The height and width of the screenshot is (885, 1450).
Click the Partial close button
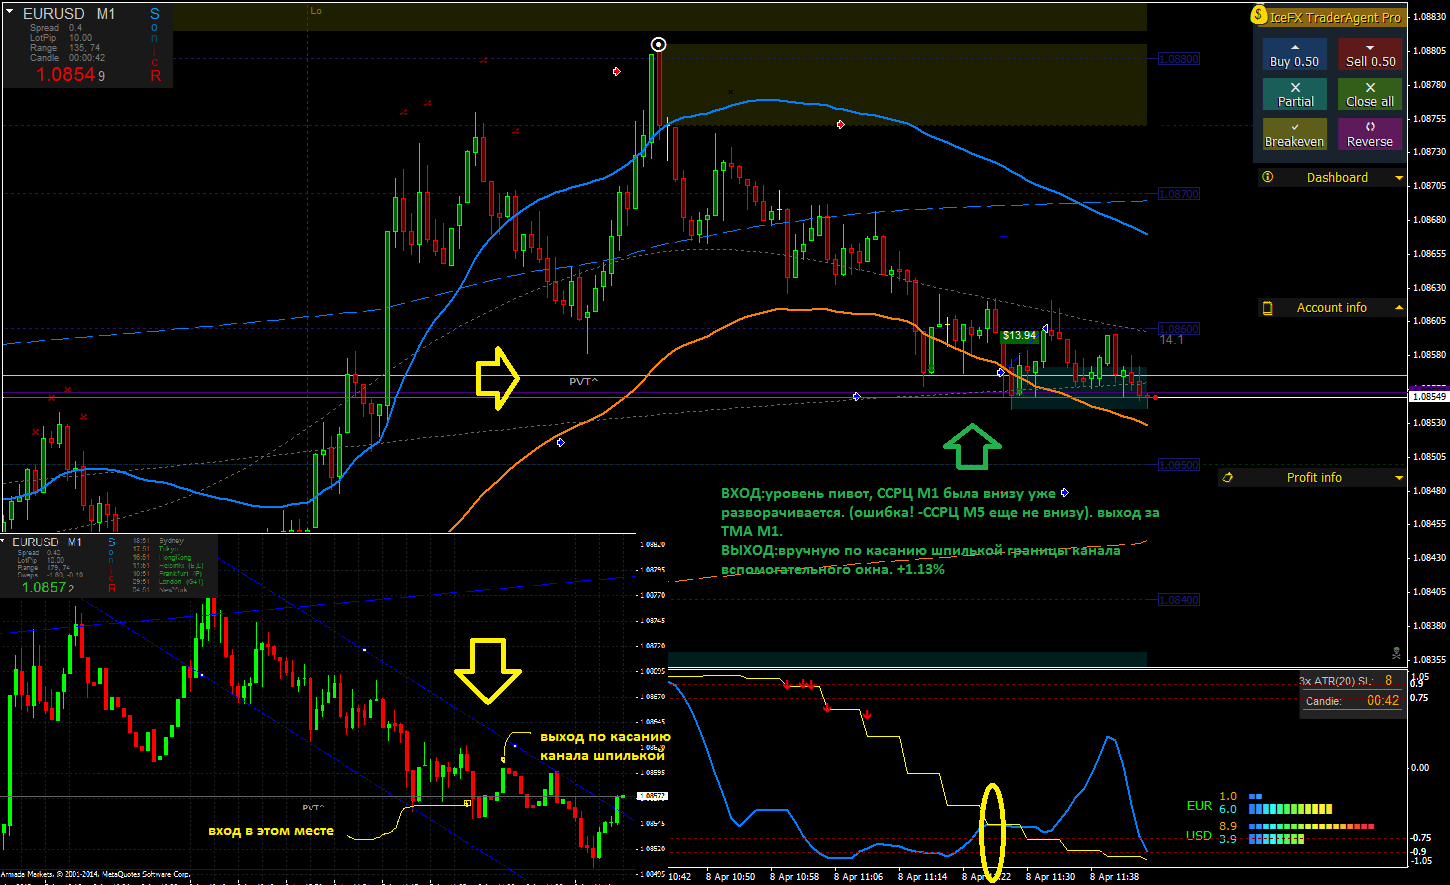1295,94
